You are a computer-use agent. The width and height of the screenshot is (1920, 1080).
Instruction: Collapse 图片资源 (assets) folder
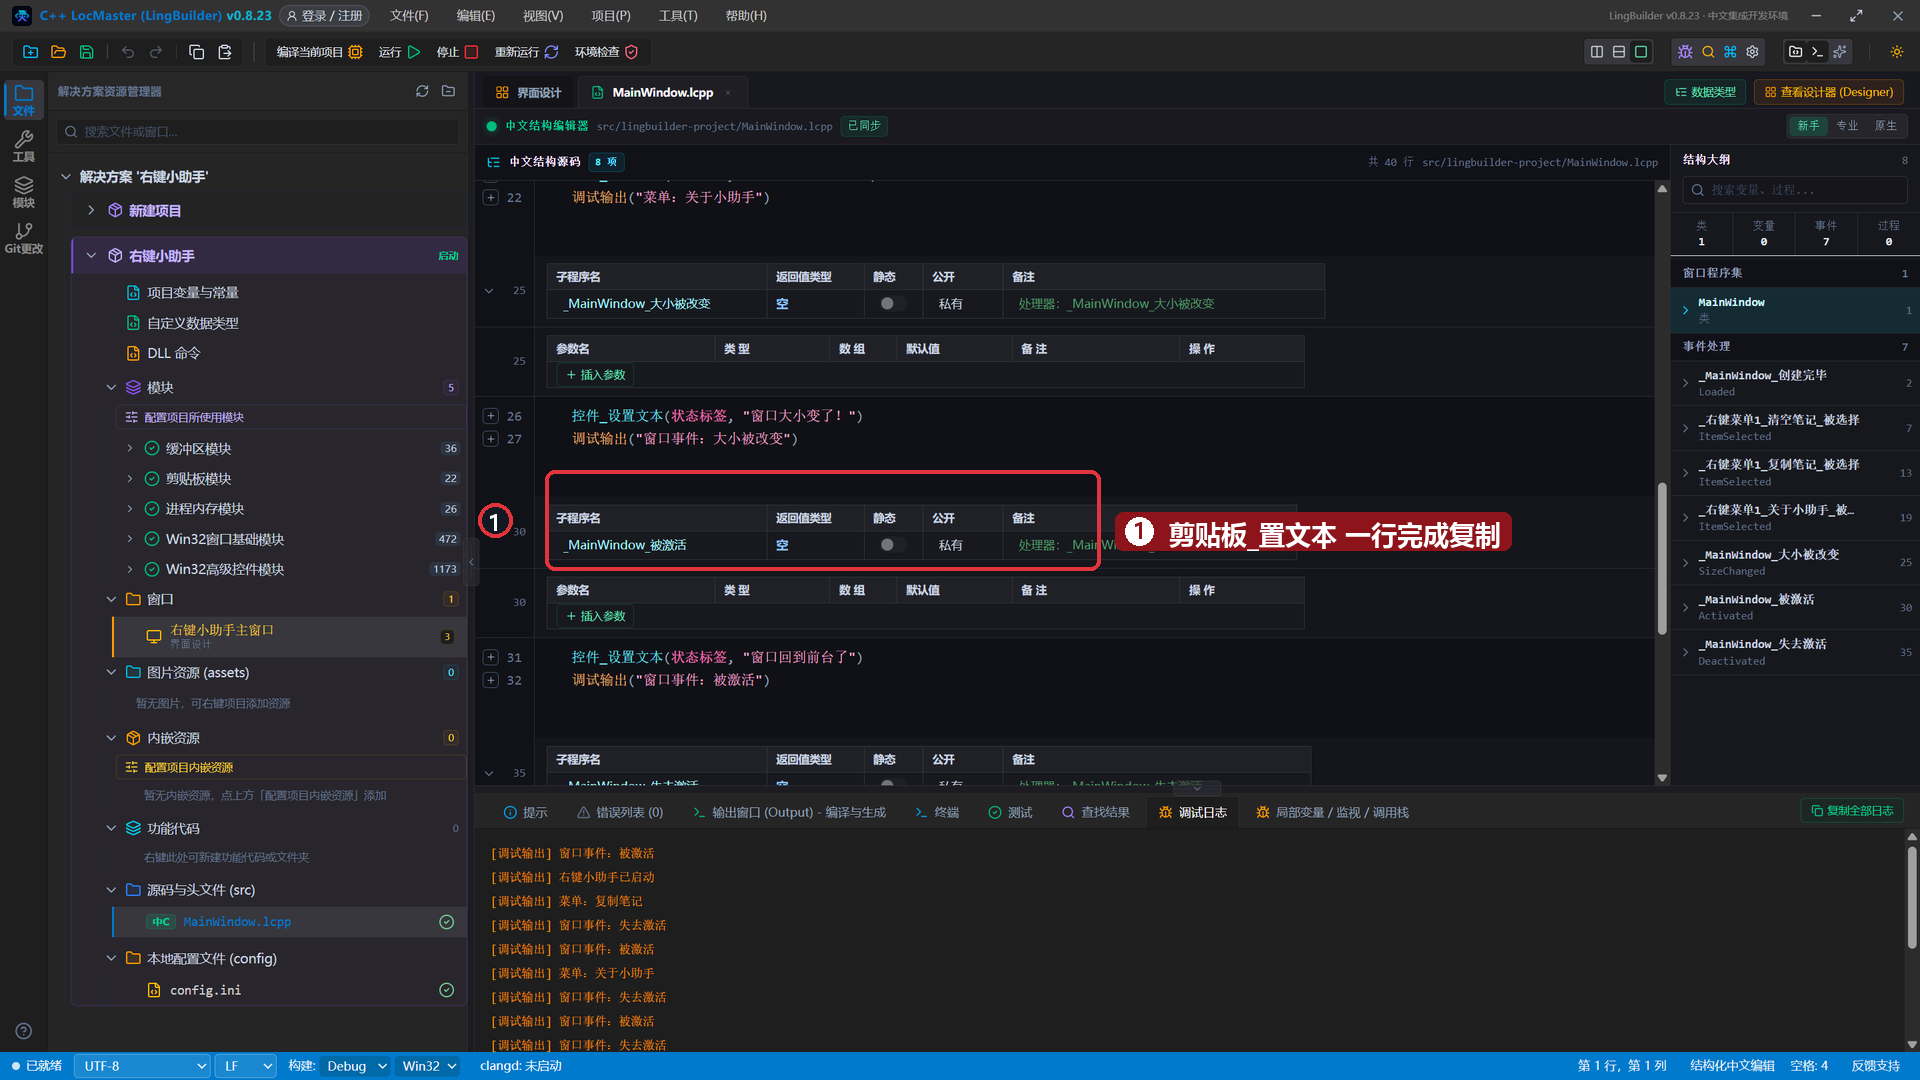pyautogui.click(x=111, y=672)
